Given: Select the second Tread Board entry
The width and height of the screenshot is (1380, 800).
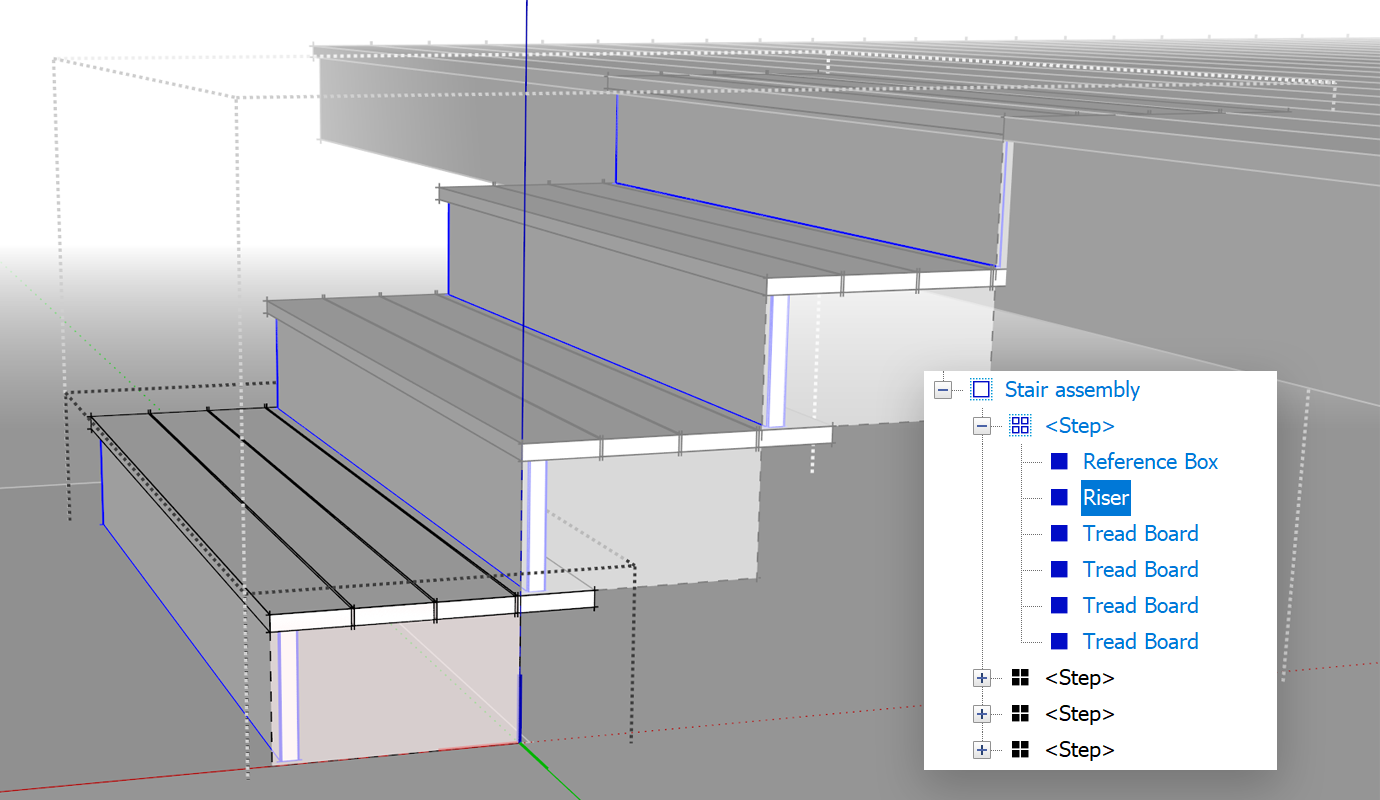Looking at the screenshot, I should (x=1140, y=569).
